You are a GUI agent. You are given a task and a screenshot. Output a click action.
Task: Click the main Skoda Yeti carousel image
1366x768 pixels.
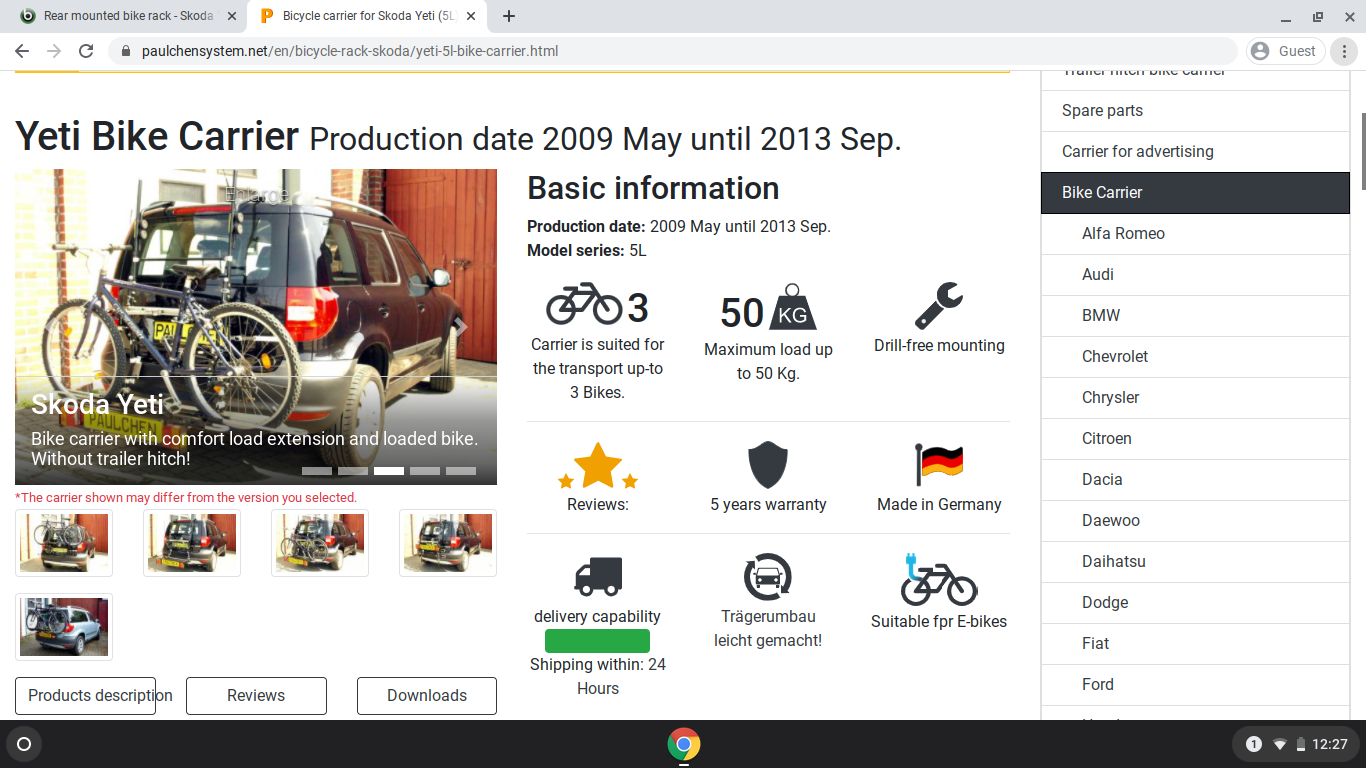[256, 327]
